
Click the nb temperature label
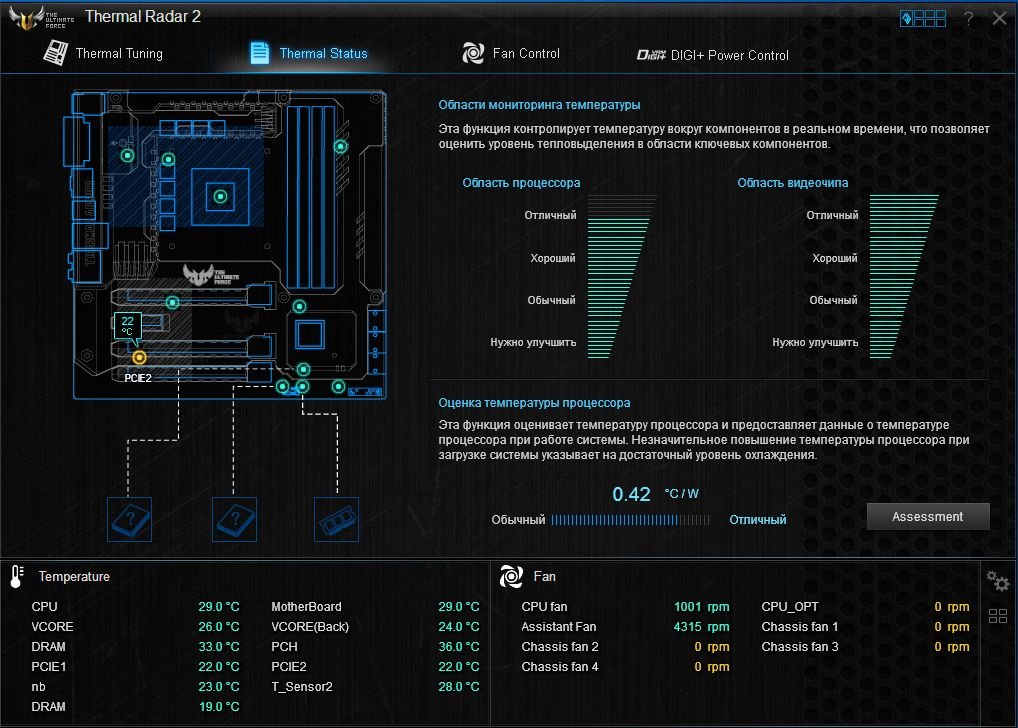click(38, 686)
